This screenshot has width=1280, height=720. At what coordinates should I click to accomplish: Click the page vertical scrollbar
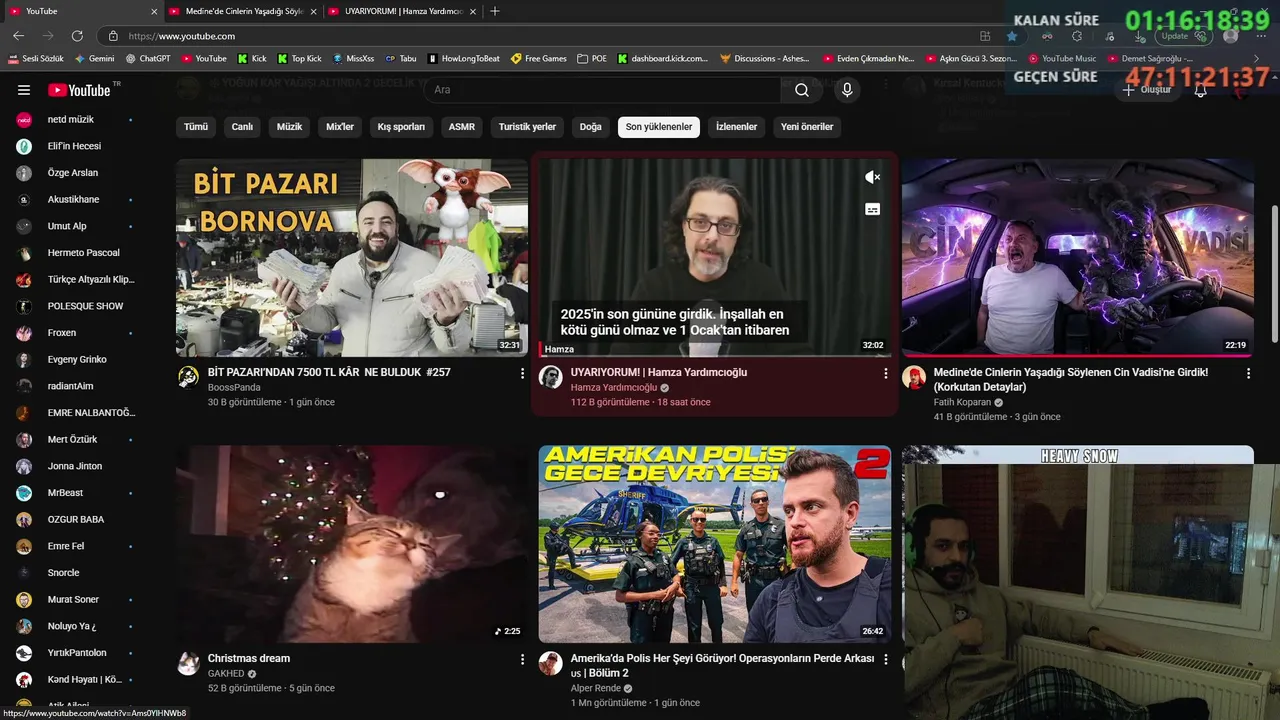click(x=1274, y=275)
